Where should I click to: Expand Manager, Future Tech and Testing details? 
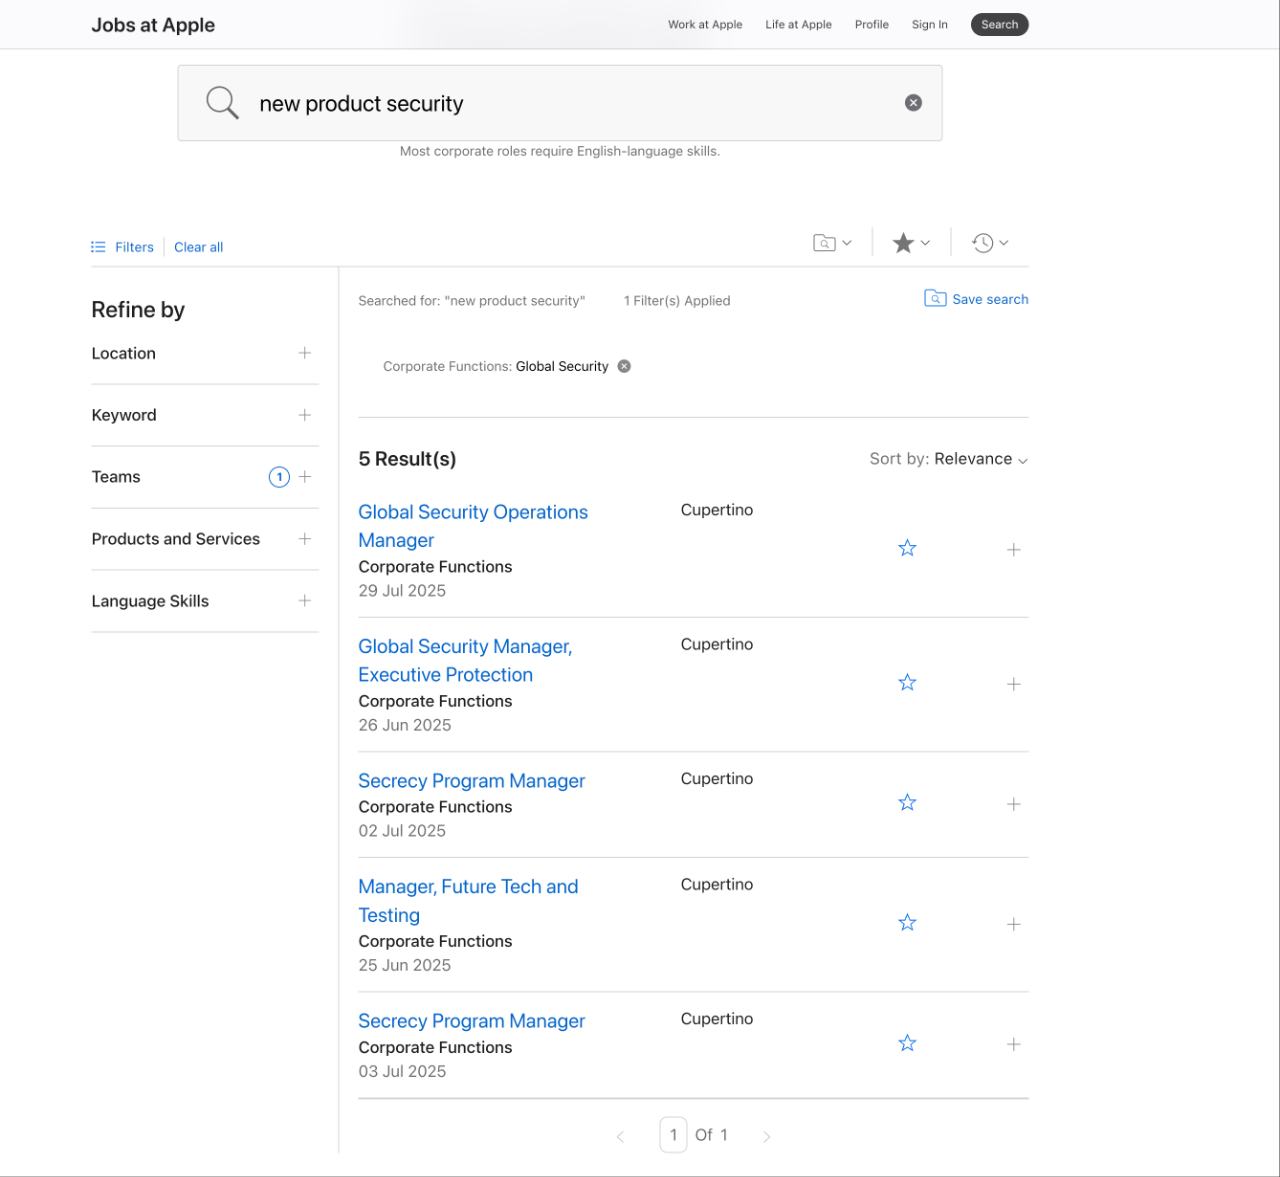click(1014, 924)
